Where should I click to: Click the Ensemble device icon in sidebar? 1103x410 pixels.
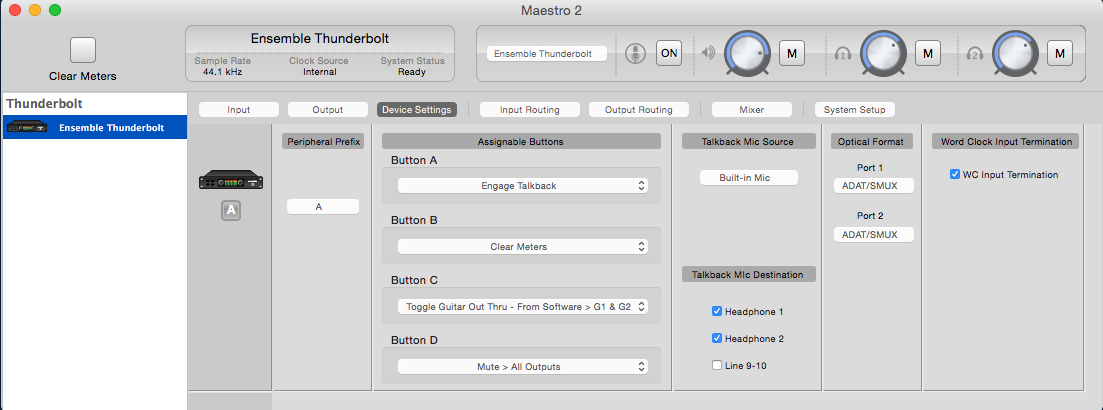point(28,127)
